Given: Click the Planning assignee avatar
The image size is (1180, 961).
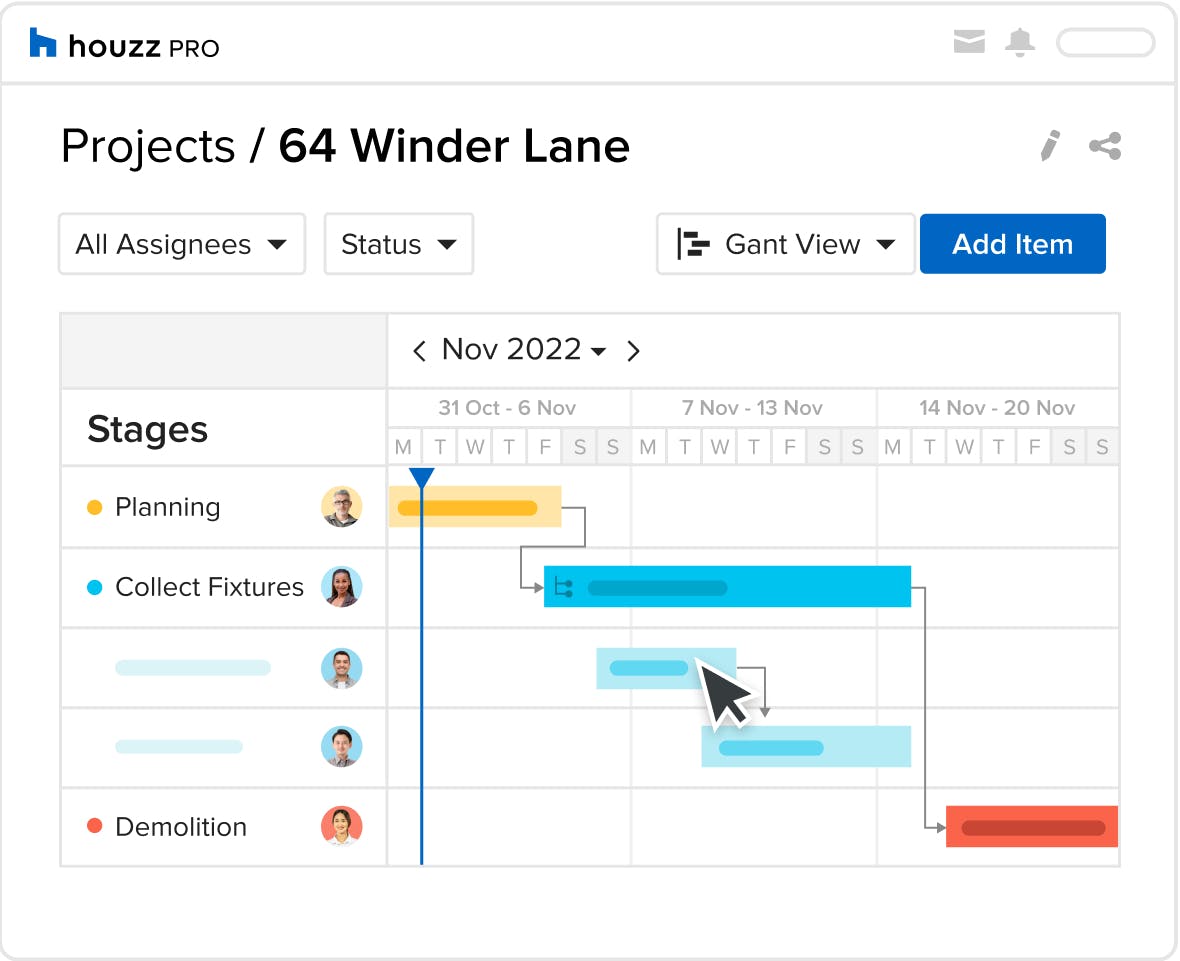Looking at the screenshot, I should (341, 507).
